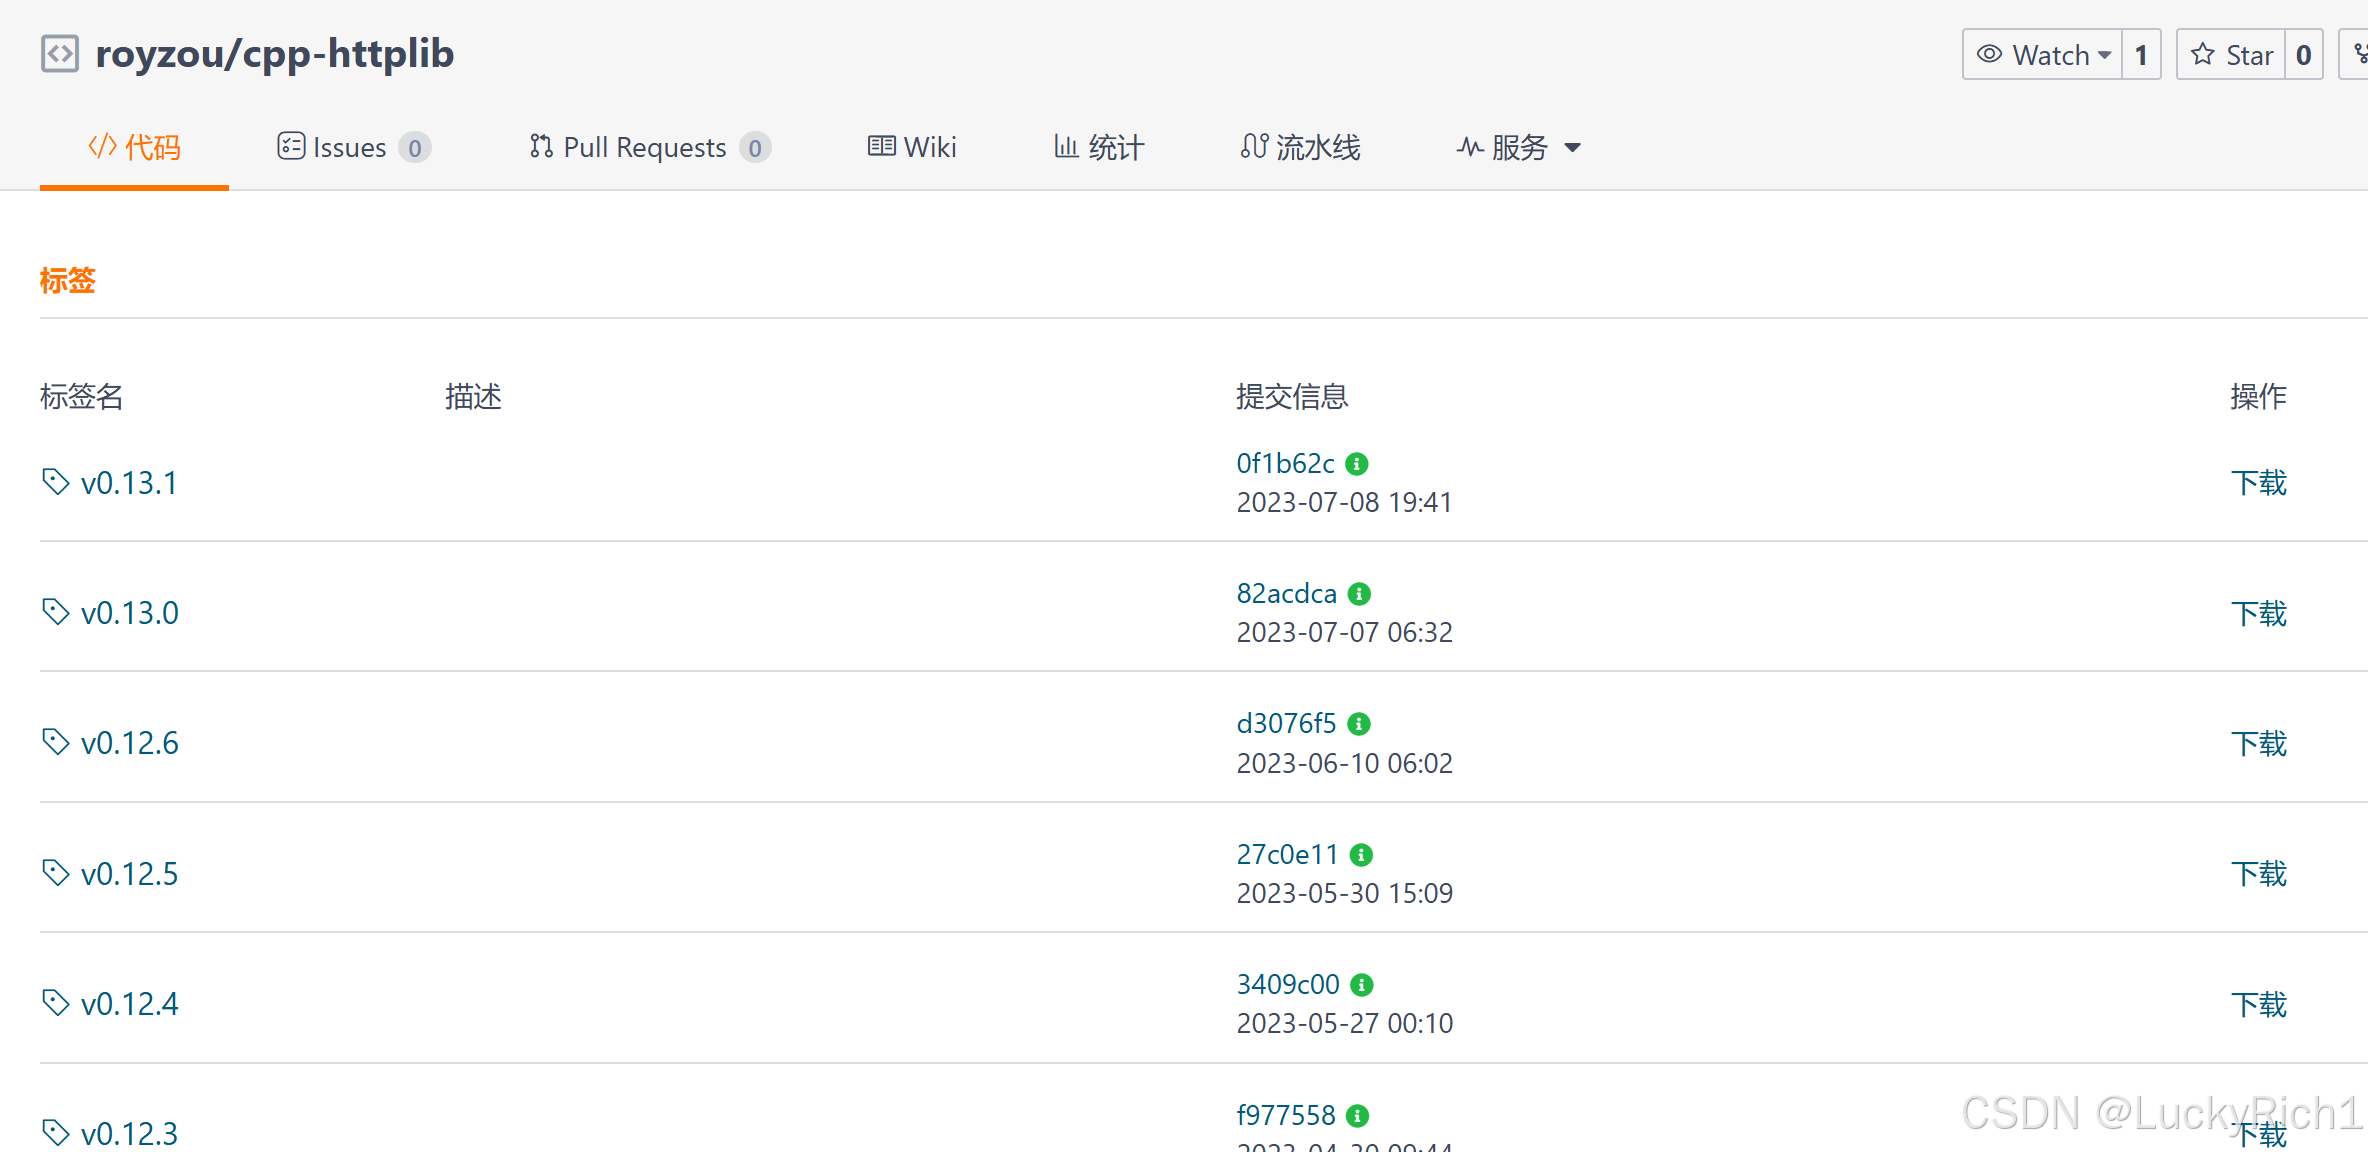Image resolution: width=2368 pixels, height=1152 pixels.
Task: Open commit 27c0e11
Action: click(1287, 855)
